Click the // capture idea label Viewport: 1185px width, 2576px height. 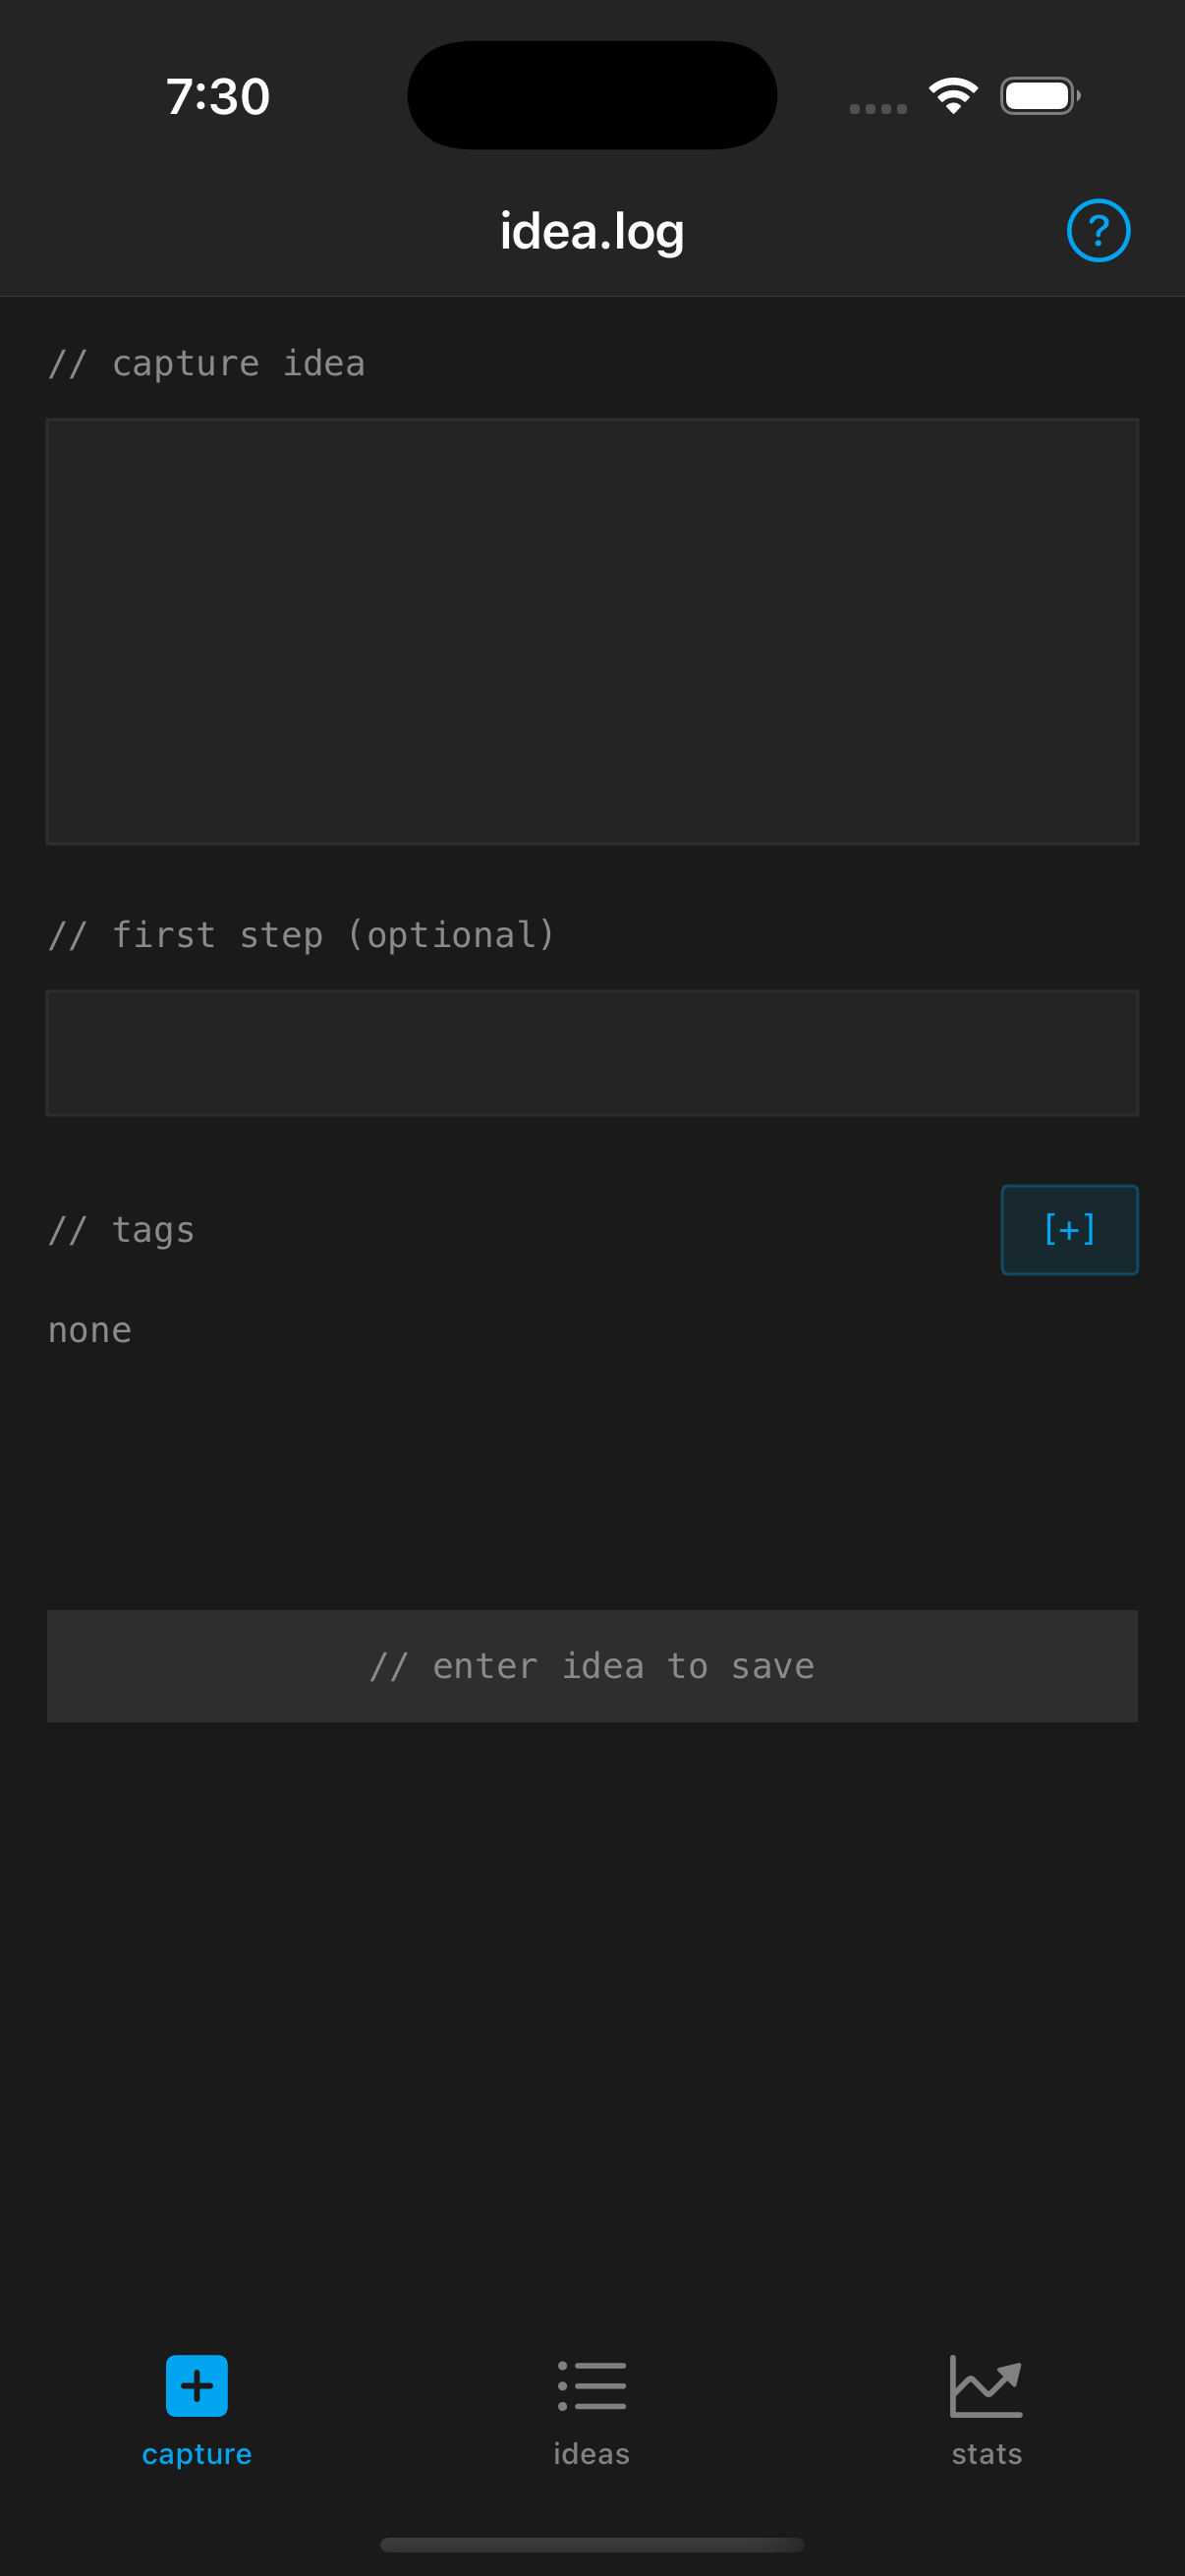point(206,363)
